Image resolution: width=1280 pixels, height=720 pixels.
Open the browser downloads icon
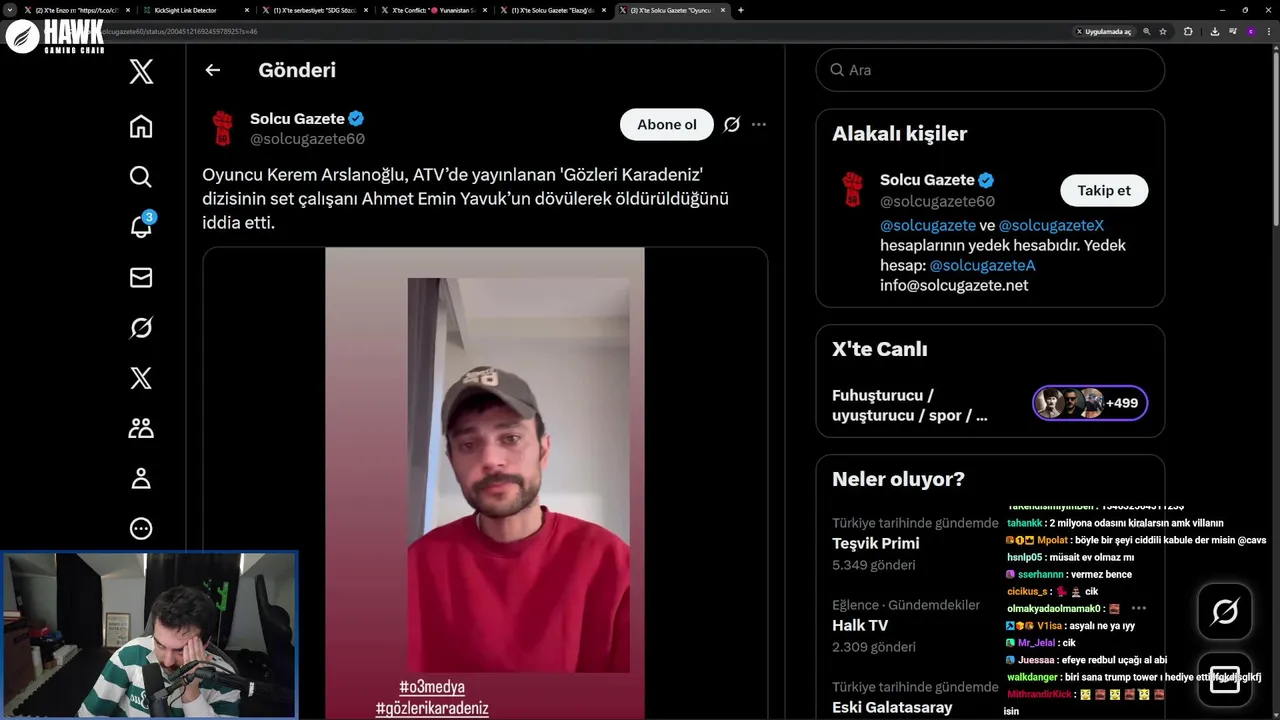coord(1214,31)
